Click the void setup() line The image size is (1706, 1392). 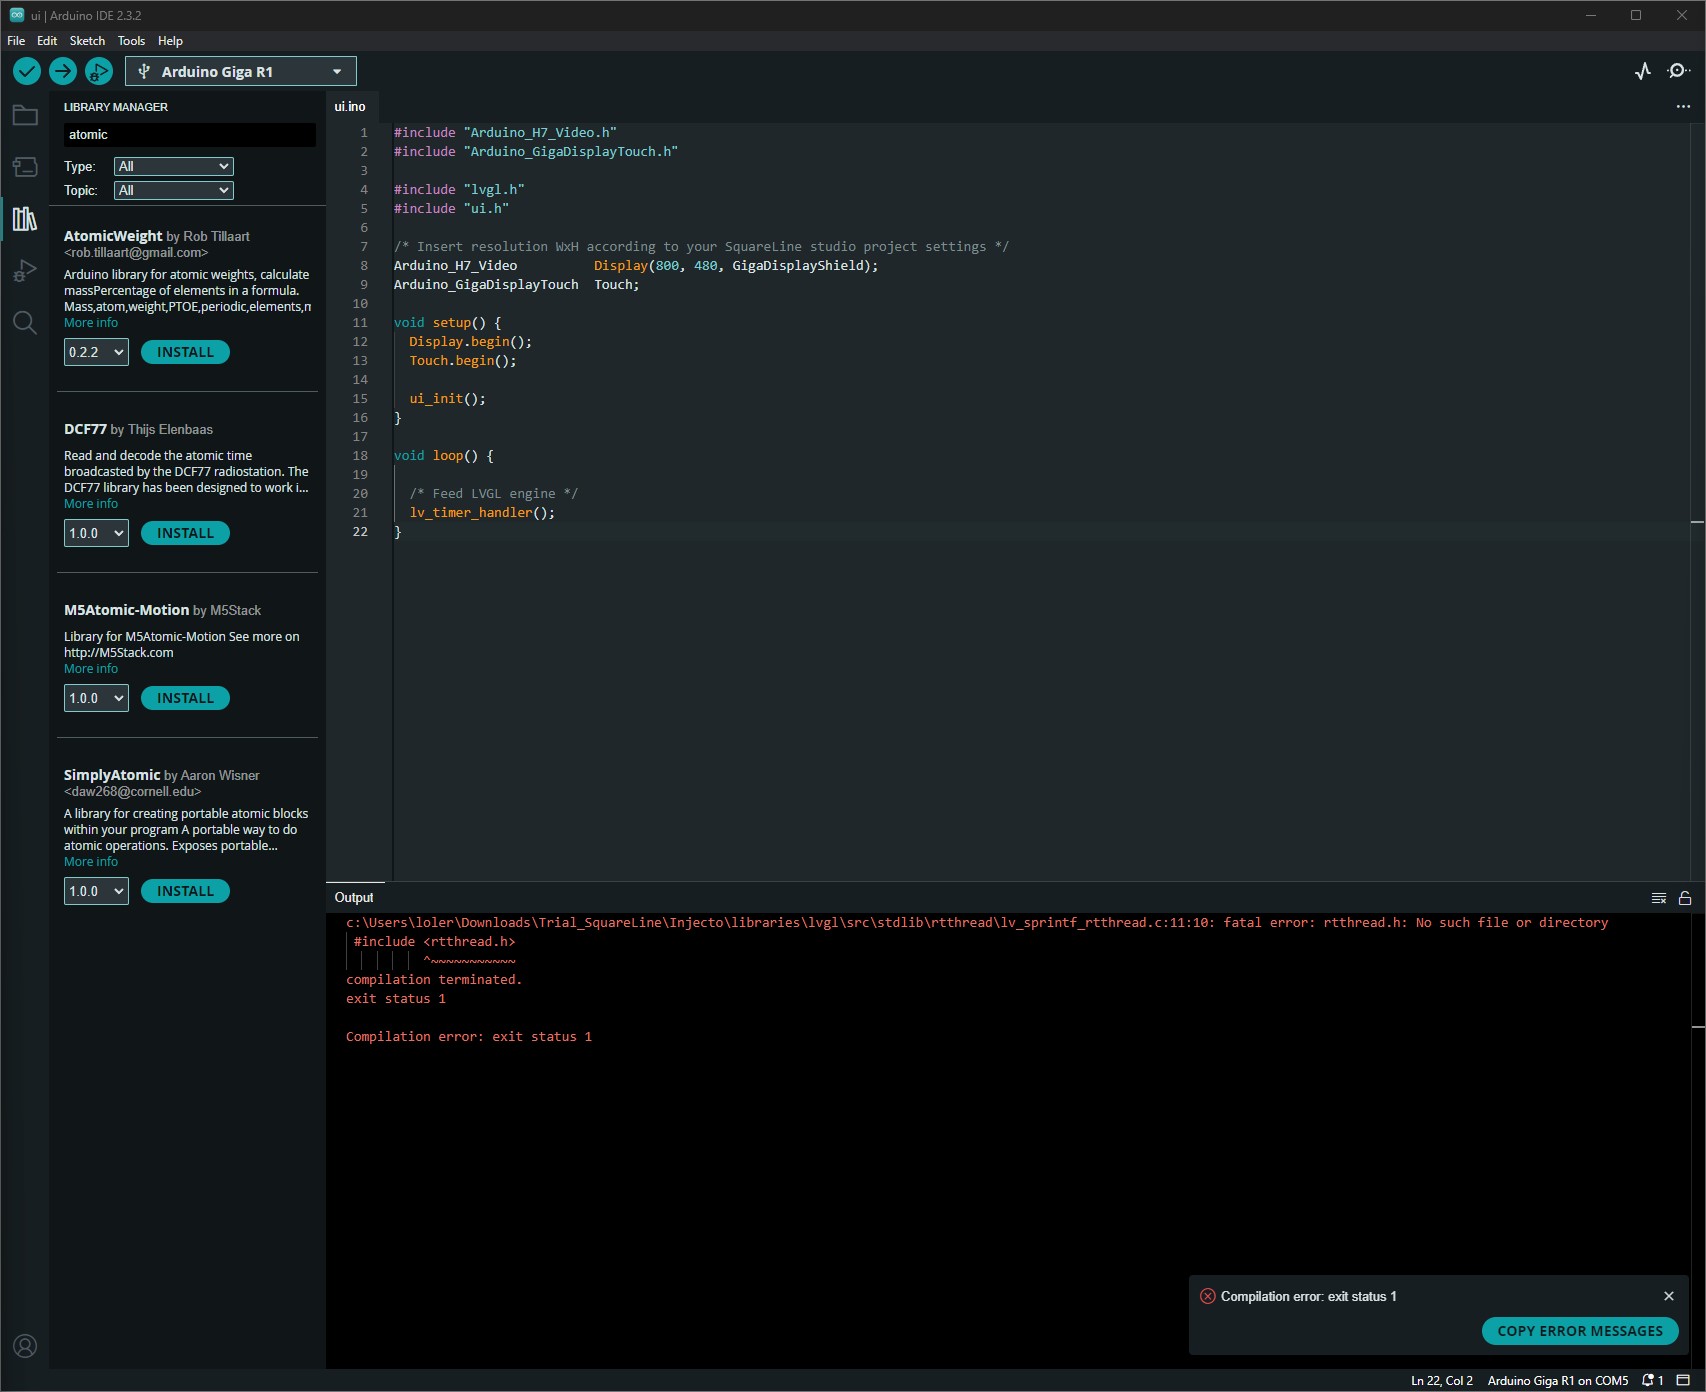click(x=448, y=323)
